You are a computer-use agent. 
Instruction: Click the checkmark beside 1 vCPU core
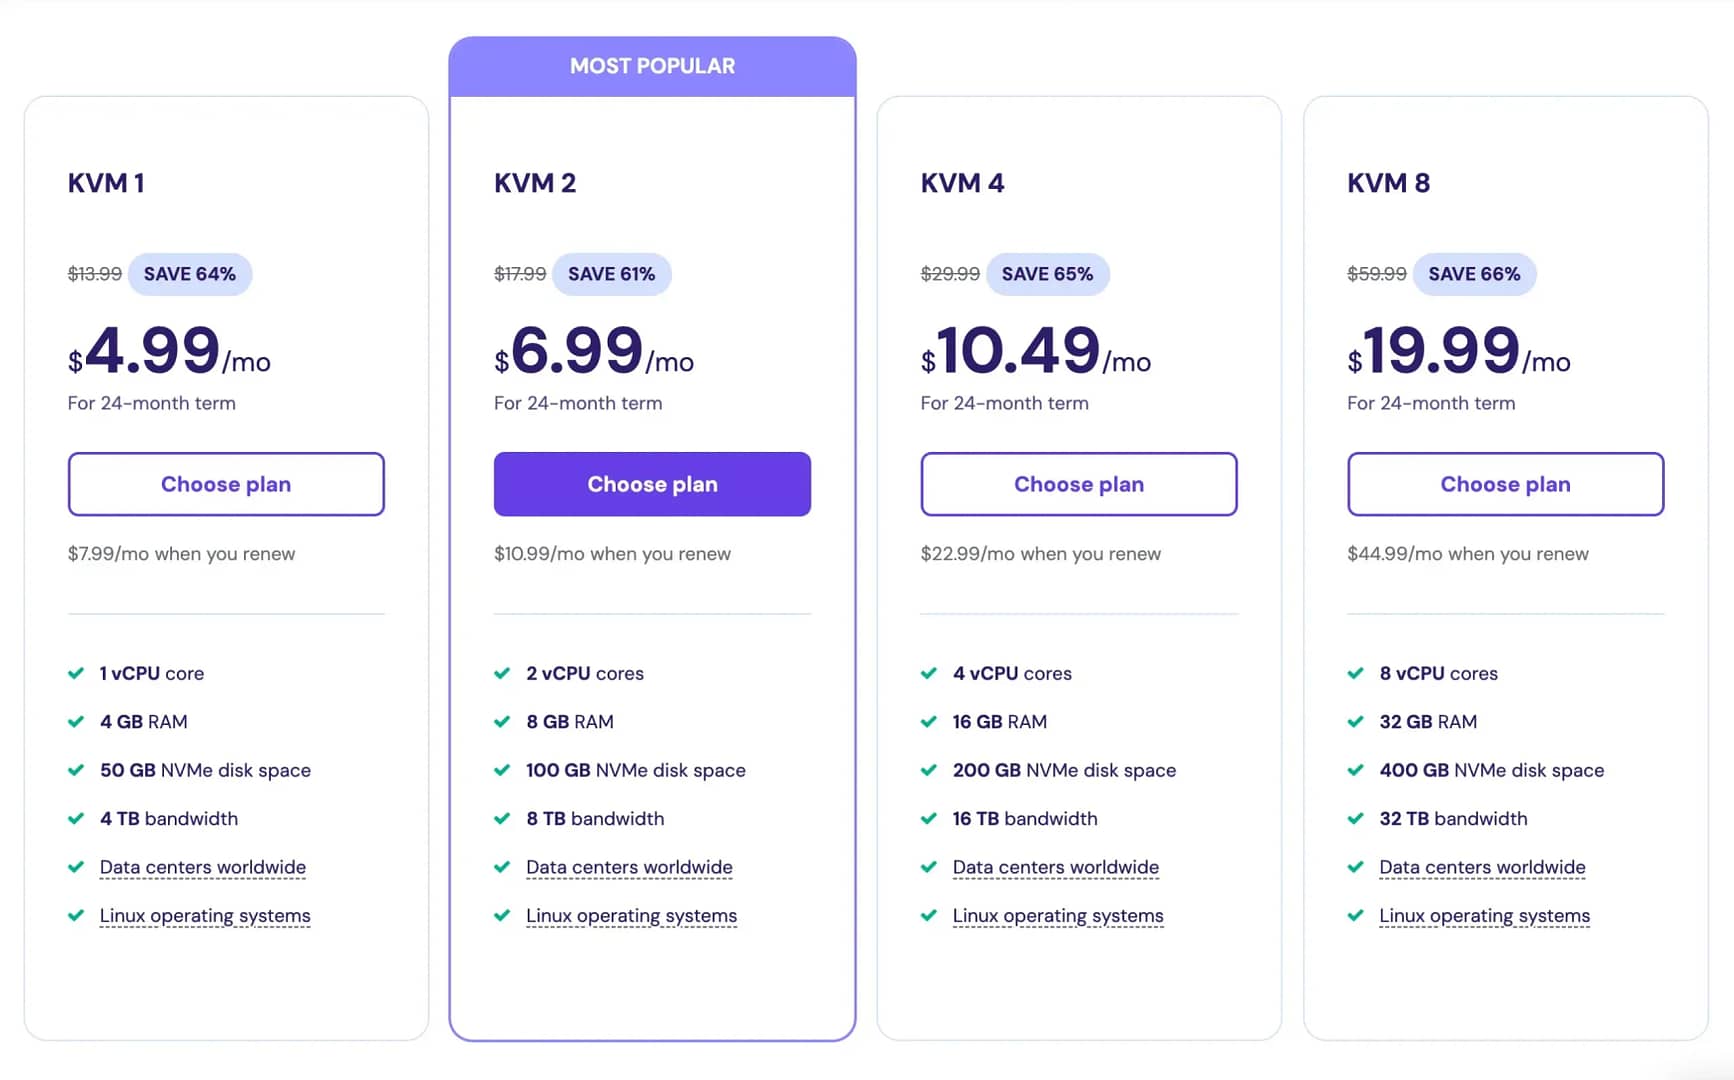pos(76,673)
